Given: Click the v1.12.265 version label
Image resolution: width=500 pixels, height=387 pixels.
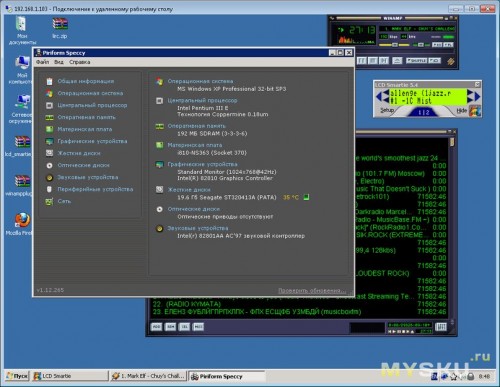Looking at the screenshot, I should click(50, 290).
